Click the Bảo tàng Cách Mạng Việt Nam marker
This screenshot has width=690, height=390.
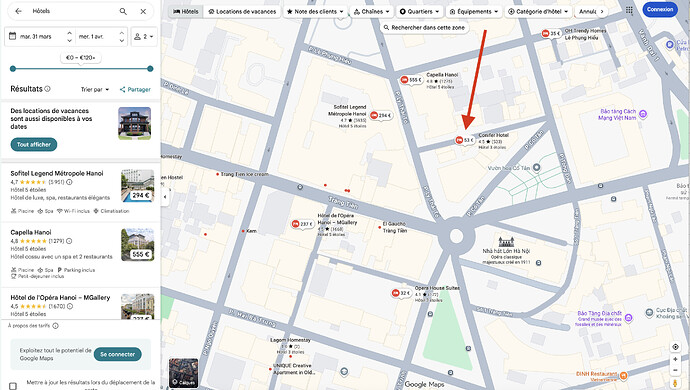click(x=643, y=114)
